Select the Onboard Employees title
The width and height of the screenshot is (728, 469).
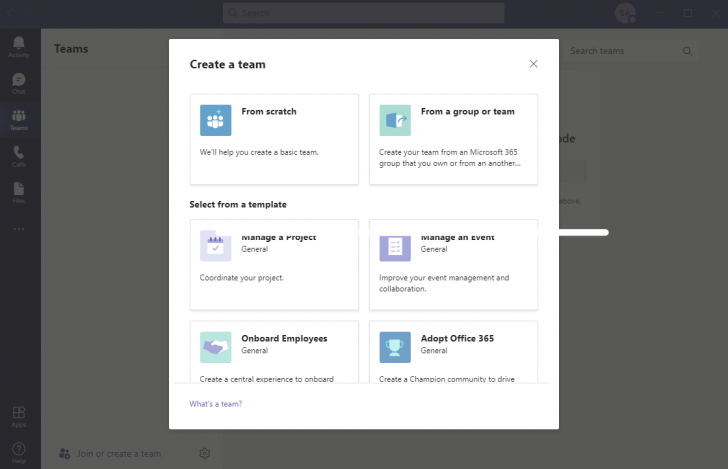[284, 339]
